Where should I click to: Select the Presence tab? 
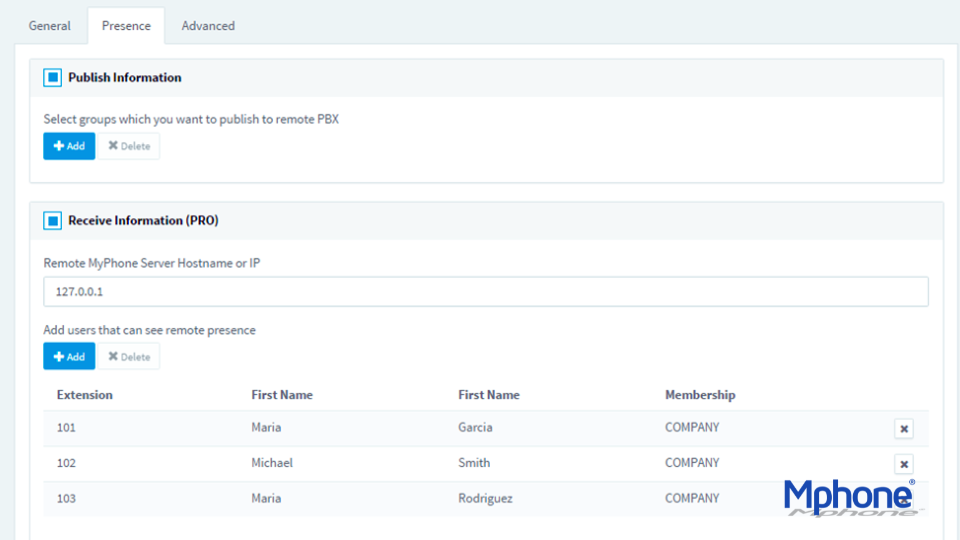(126, 26)
